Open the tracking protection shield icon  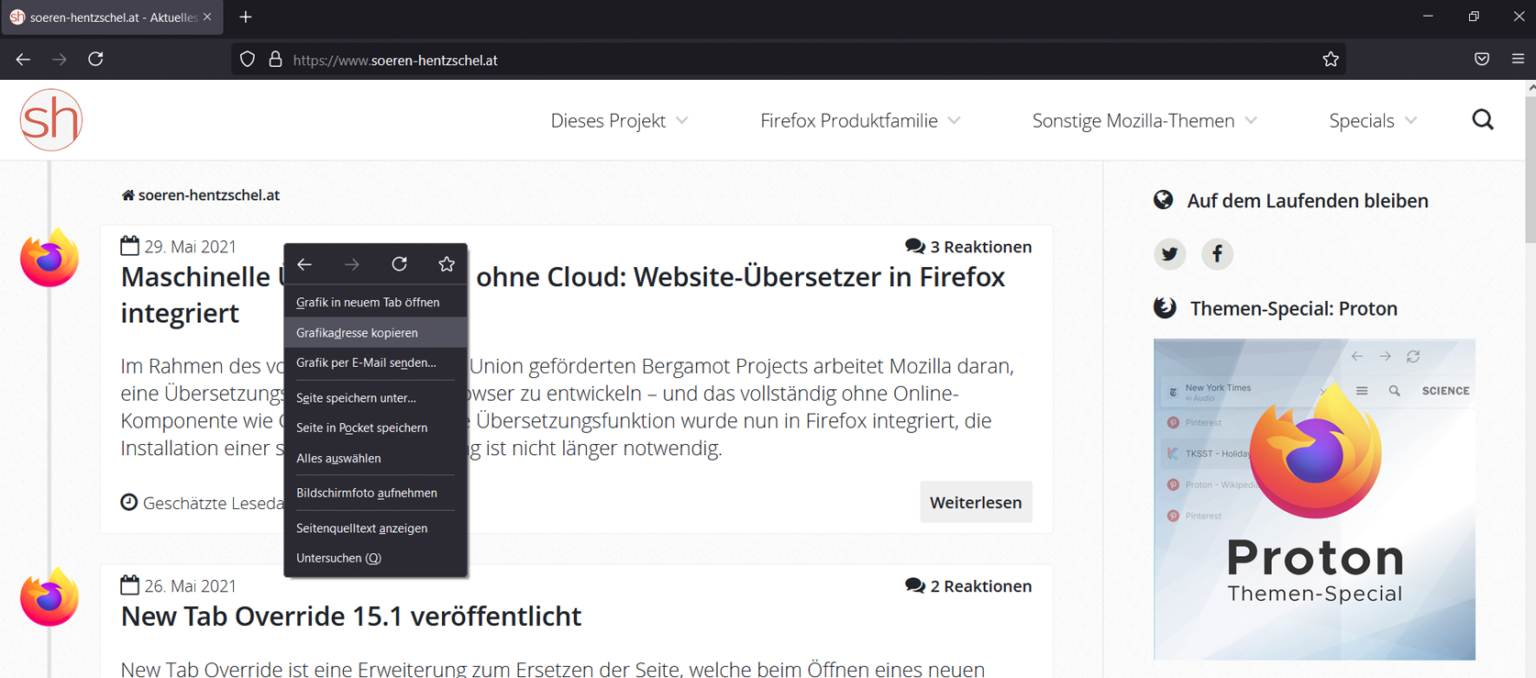tap(246, 58)
